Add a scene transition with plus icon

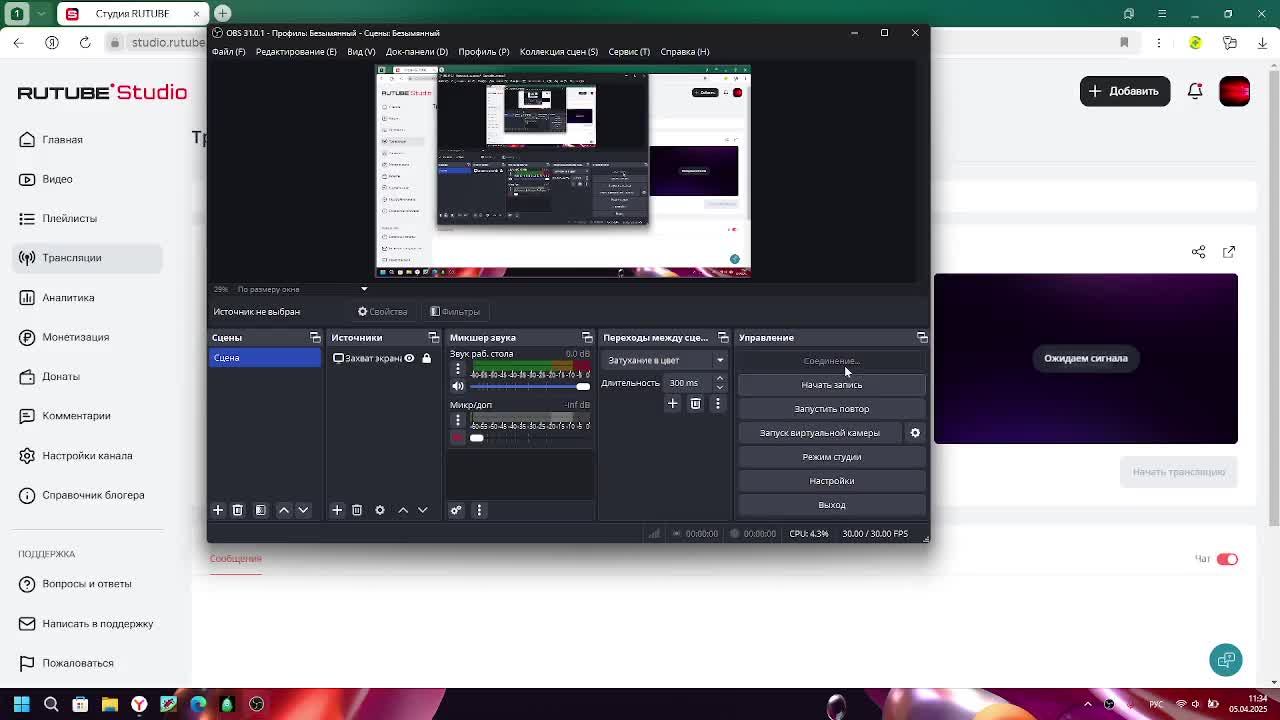tap(672, 403)
